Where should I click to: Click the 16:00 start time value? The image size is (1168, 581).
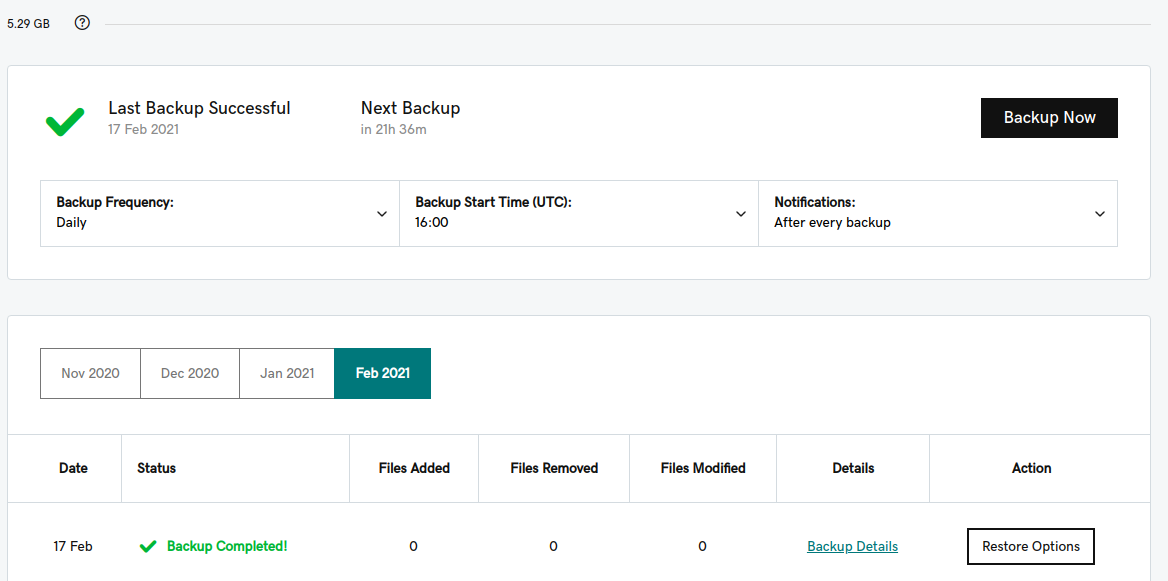tap(432, 222)
